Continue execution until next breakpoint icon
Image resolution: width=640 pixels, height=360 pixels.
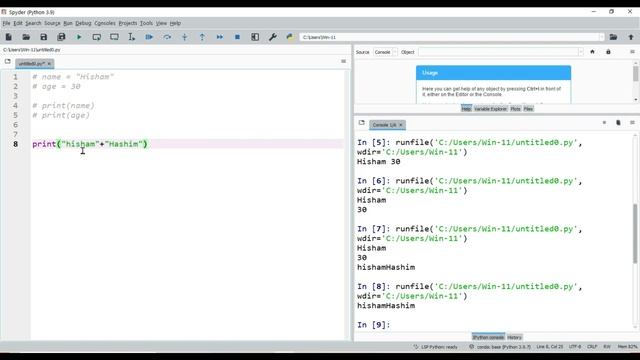pos(220,37)
